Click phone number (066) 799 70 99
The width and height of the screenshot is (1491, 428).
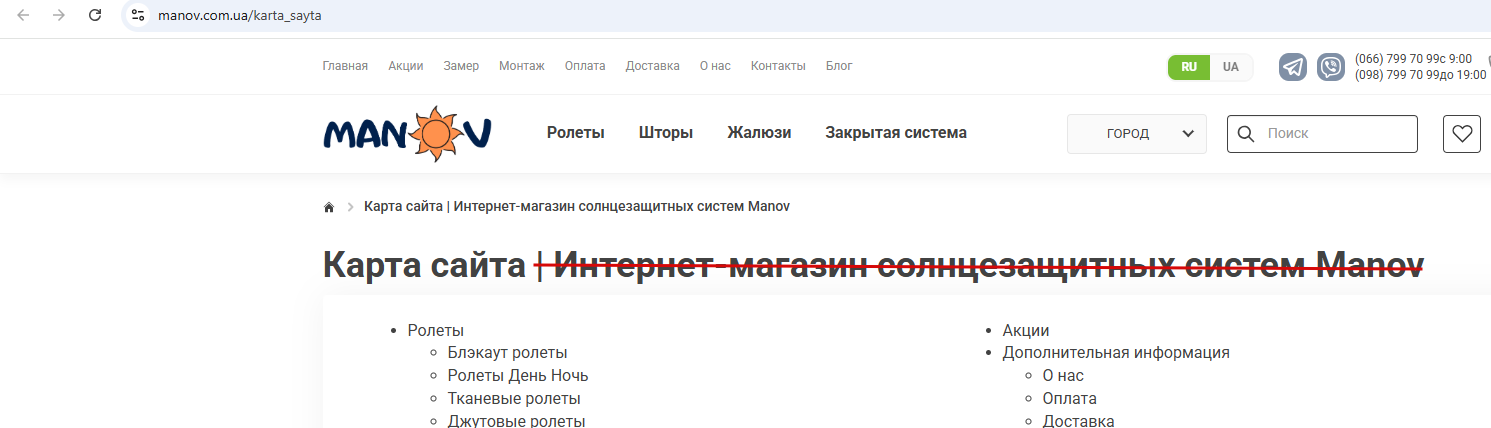point(1396,59)
